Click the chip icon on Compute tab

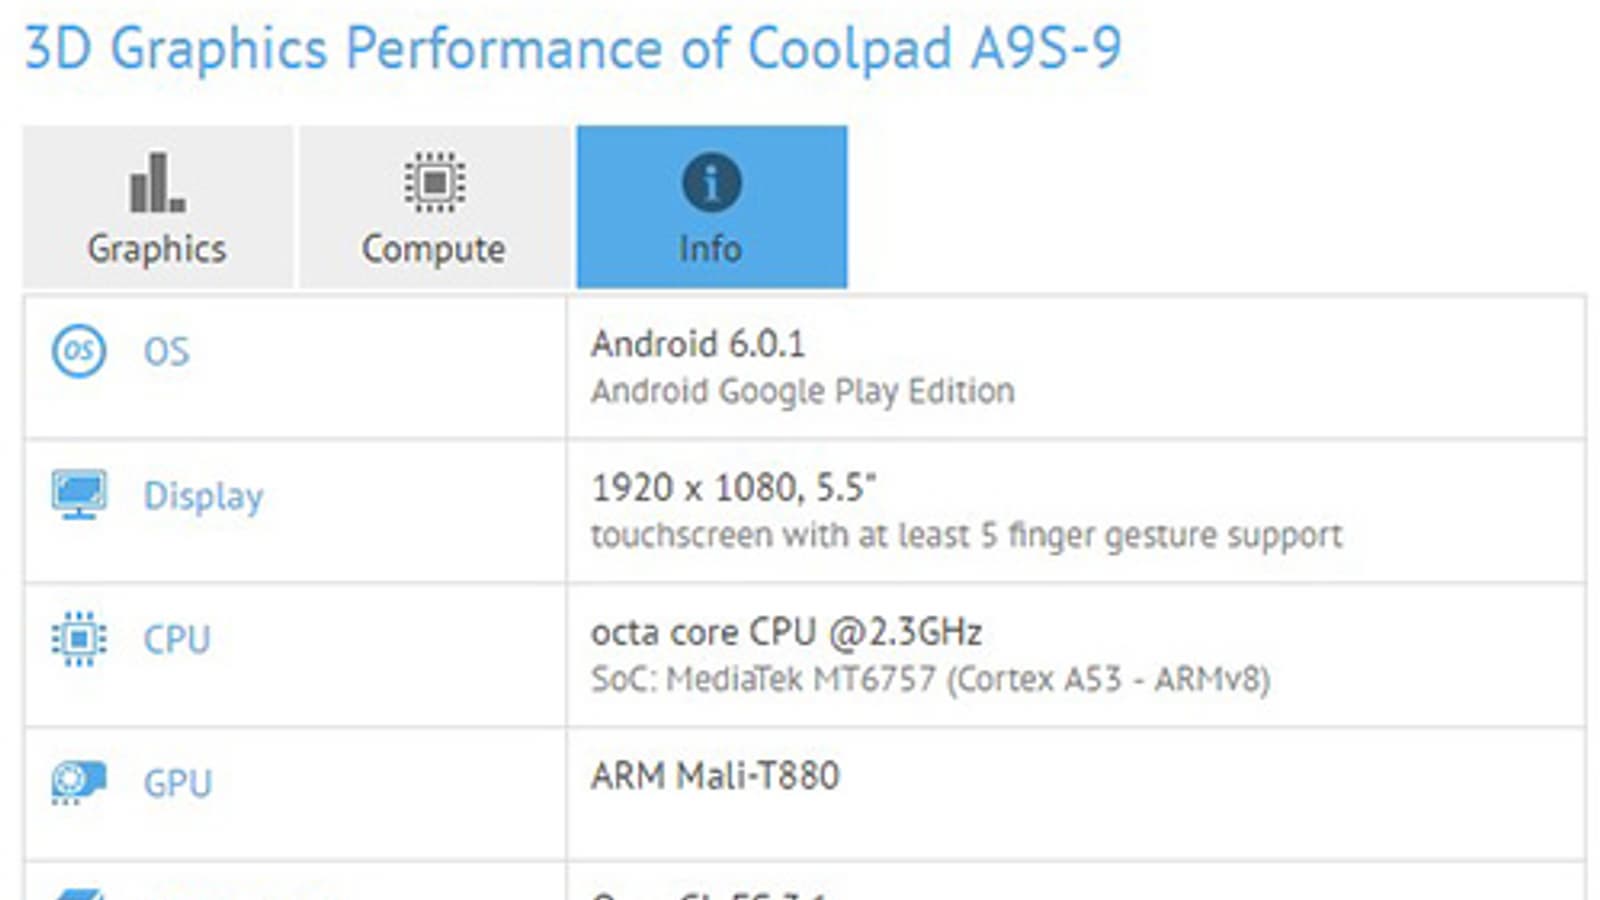click(x=434, y=182)
